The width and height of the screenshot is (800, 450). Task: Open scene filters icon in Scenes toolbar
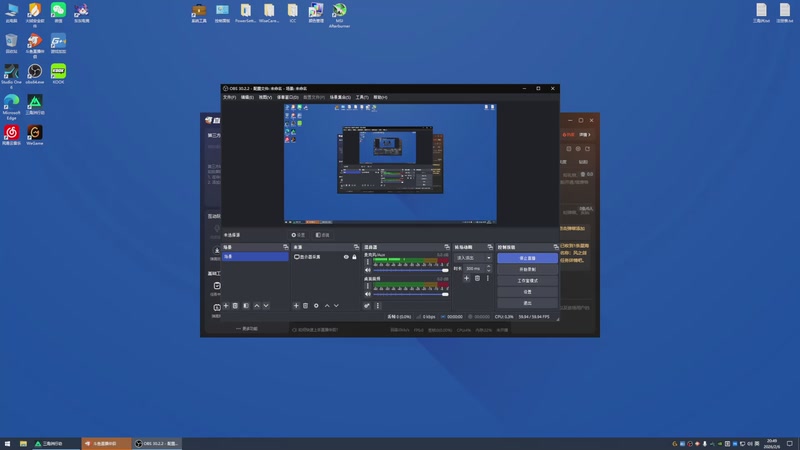click(246, 306)
